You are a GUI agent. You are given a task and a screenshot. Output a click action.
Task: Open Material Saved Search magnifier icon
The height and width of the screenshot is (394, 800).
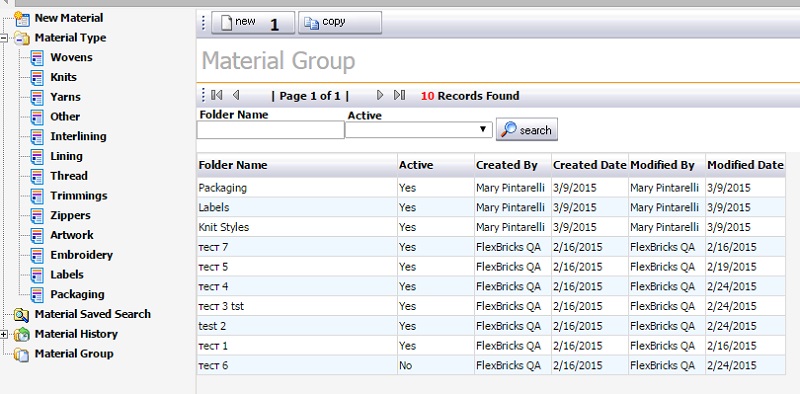[x=21, y=315]
